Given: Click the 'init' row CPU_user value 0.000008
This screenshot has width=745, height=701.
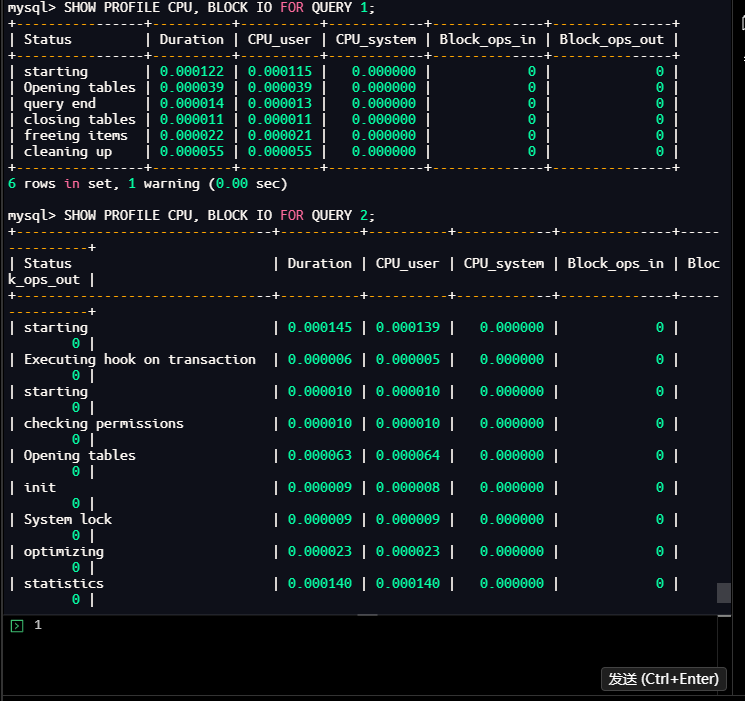Looking at the screenshot, I should [408, 487].
